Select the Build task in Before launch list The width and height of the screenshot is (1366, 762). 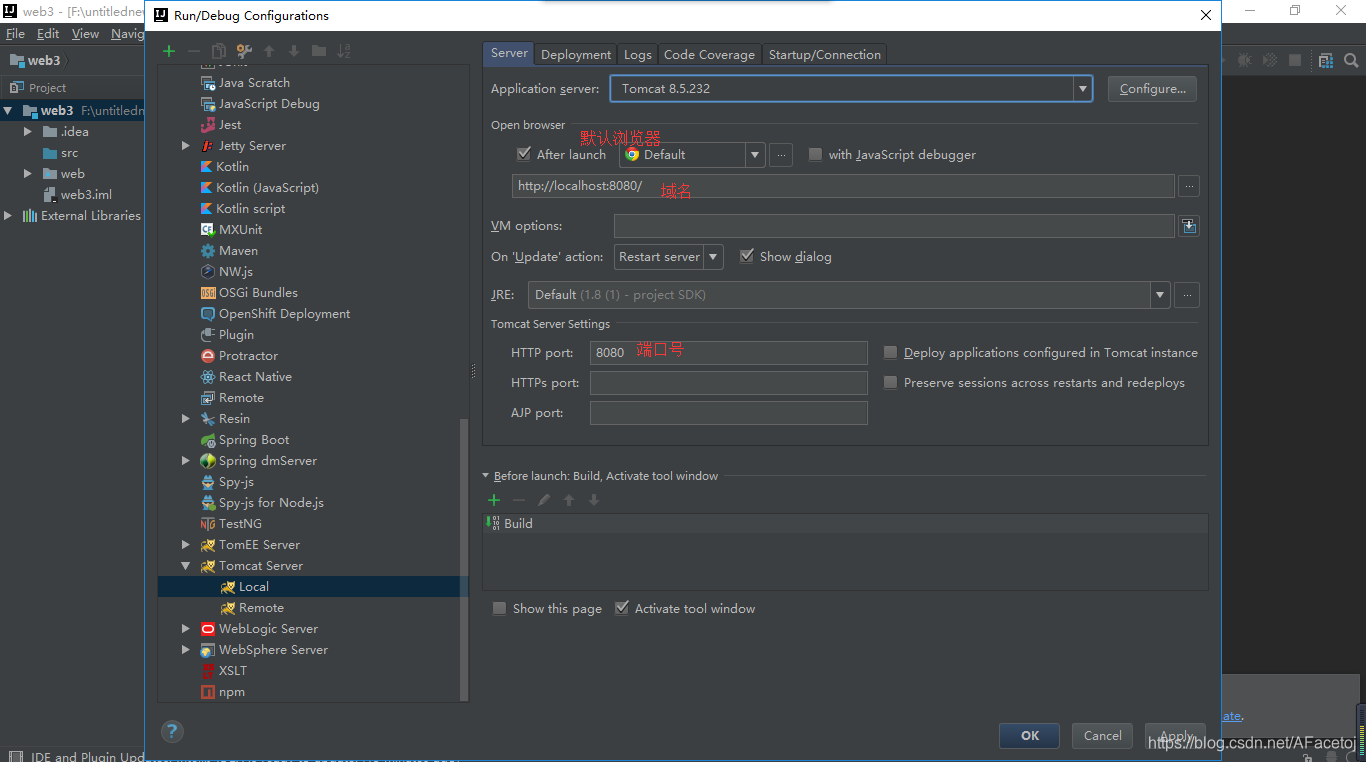[x=845, y=523]
